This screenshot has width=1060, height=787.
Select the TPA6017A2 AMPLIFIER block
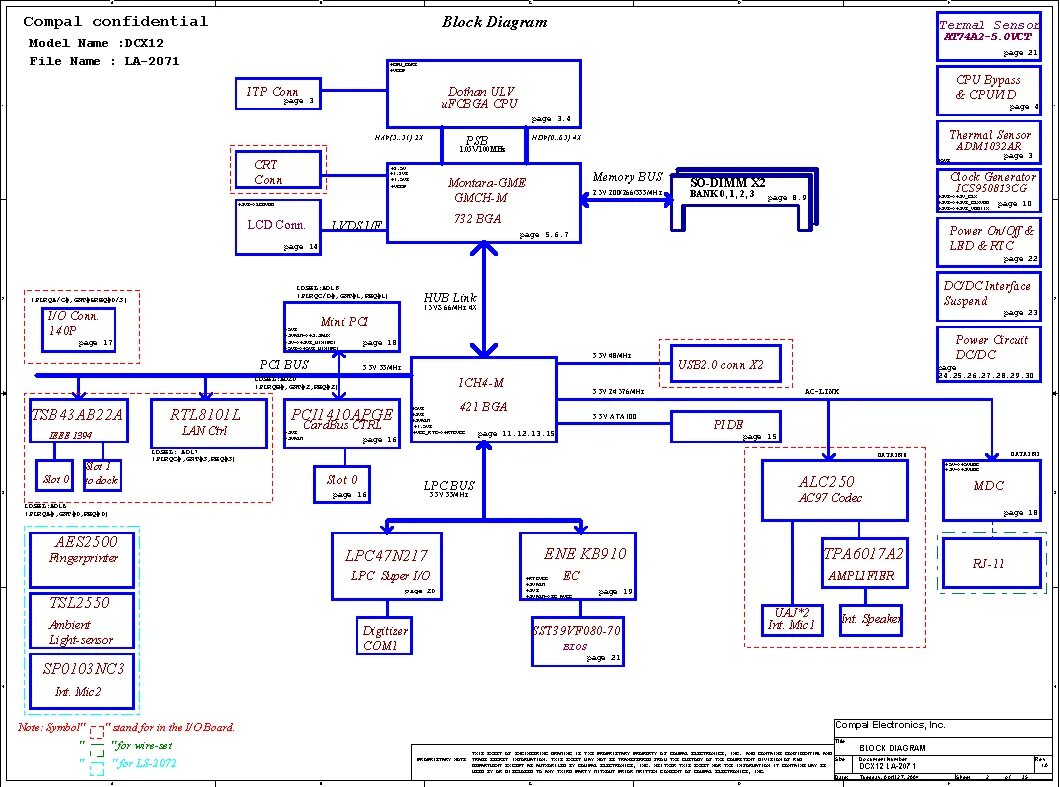pos(864,563)
